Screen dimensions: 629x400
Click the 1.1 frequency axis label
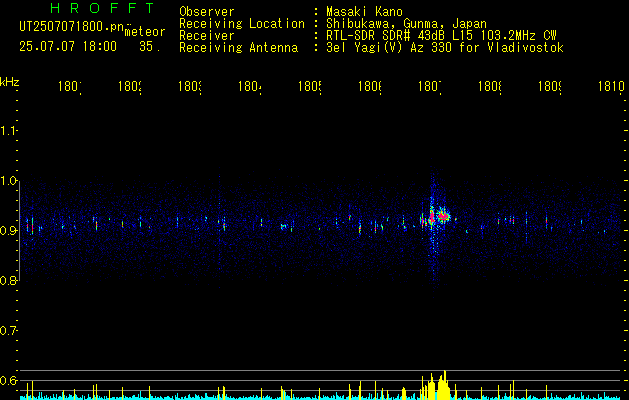click(9, 130)
